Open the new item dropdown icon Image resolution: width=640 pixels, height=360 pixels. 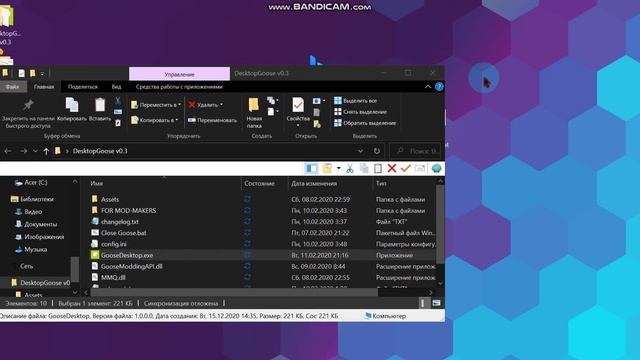coord(272,100)
